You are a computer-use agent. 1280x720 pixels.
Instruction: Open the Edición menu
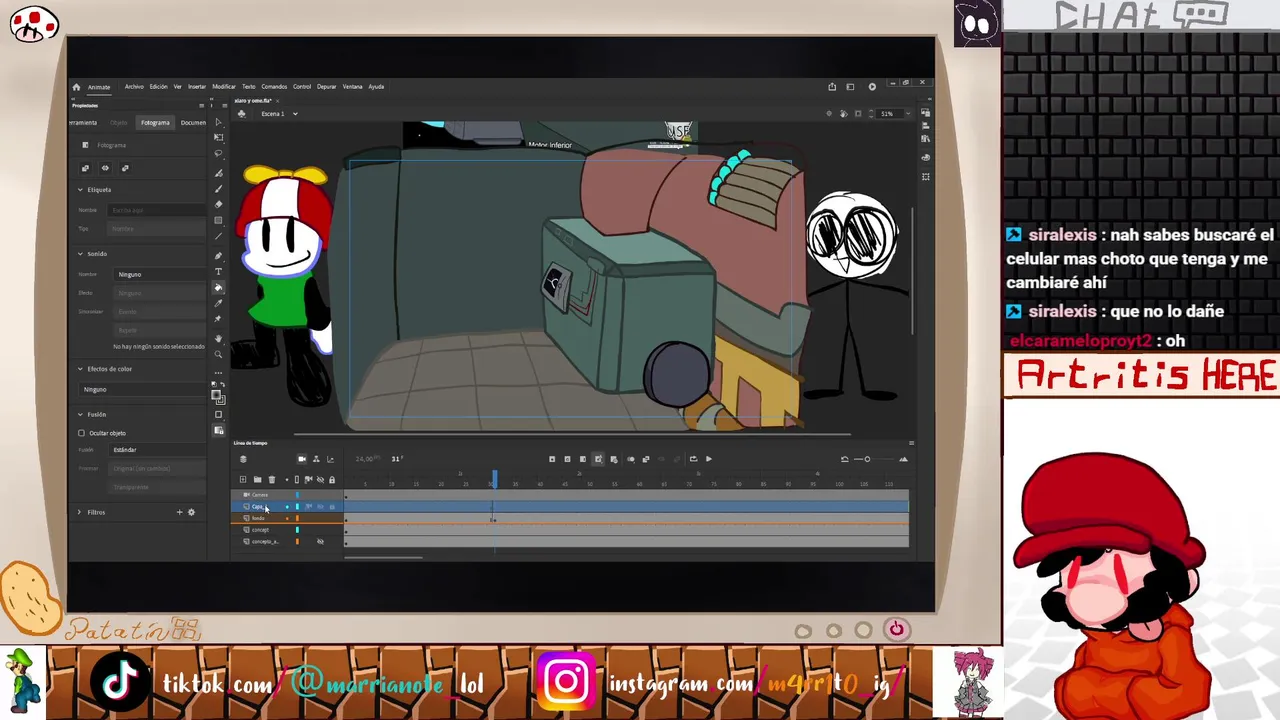click(159, 87)
